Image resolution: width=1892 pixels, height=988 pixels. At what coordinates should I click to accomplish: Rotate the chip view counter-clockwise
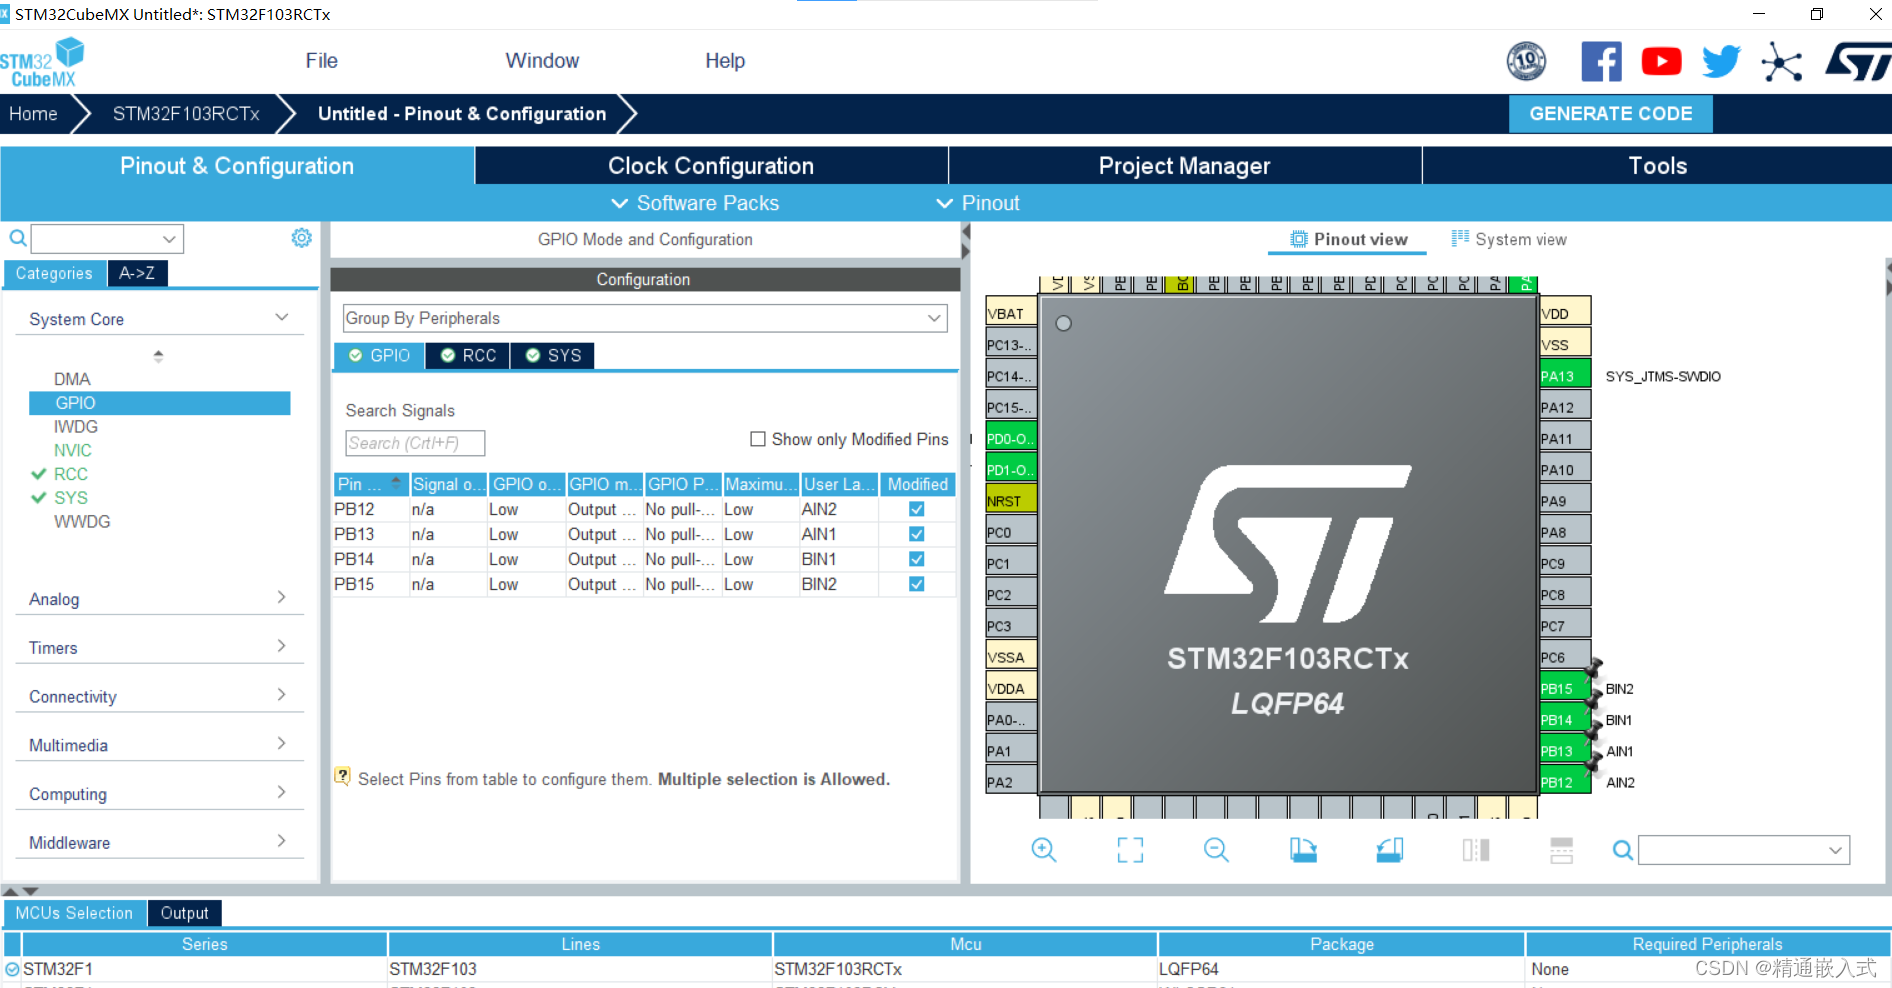click(x=1390, y=850)
